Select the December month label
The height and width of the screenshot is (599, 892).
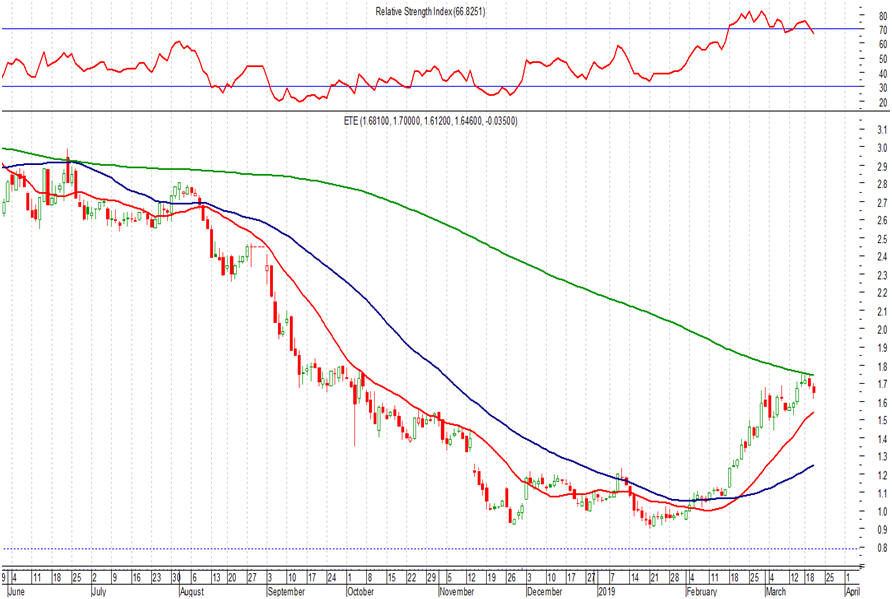tap(545, 592)
